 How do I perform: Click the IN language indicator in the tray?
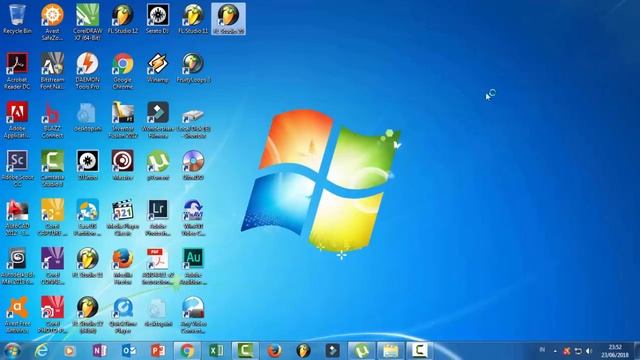[542, 350]
